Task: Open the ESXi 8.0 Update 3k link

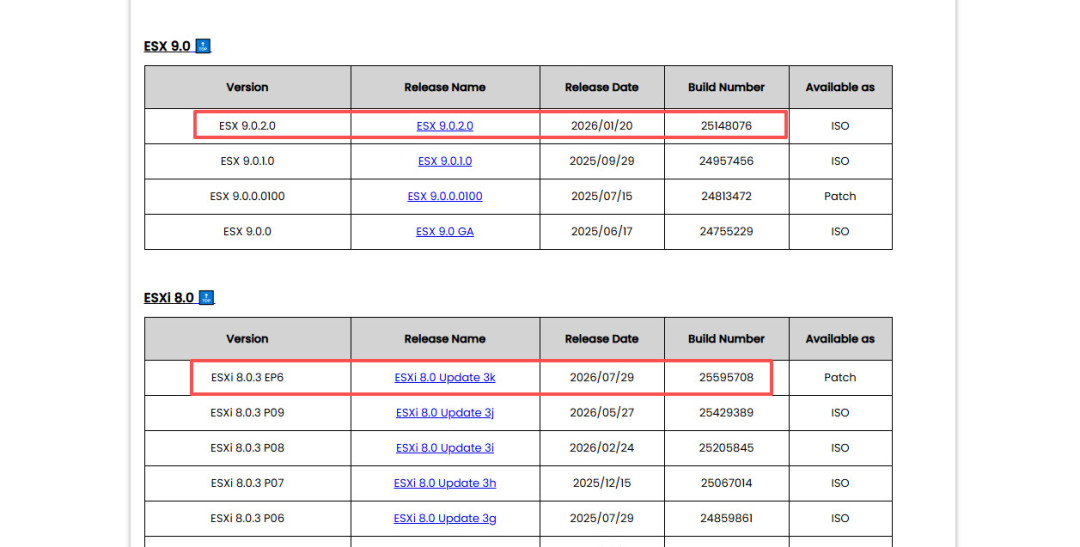Action: (445, 378)
